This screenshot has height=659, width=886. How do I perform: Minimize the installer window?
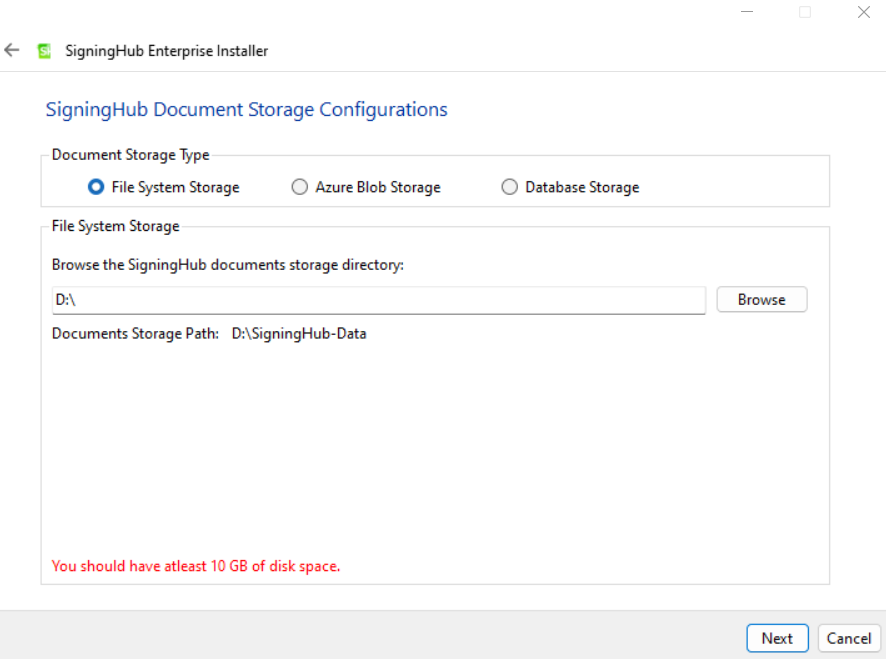click(747, 12)
